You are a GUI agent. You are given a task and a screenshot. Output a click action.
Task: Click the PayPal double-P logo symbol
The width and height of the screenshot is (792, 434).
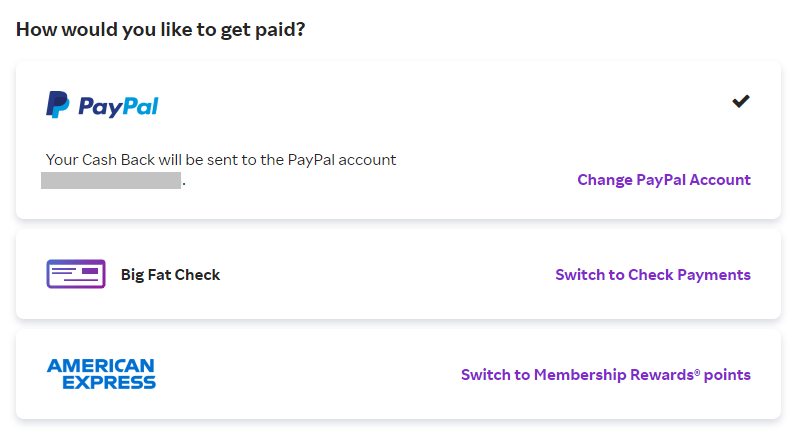pyautogui.click(x=58, y=104)
